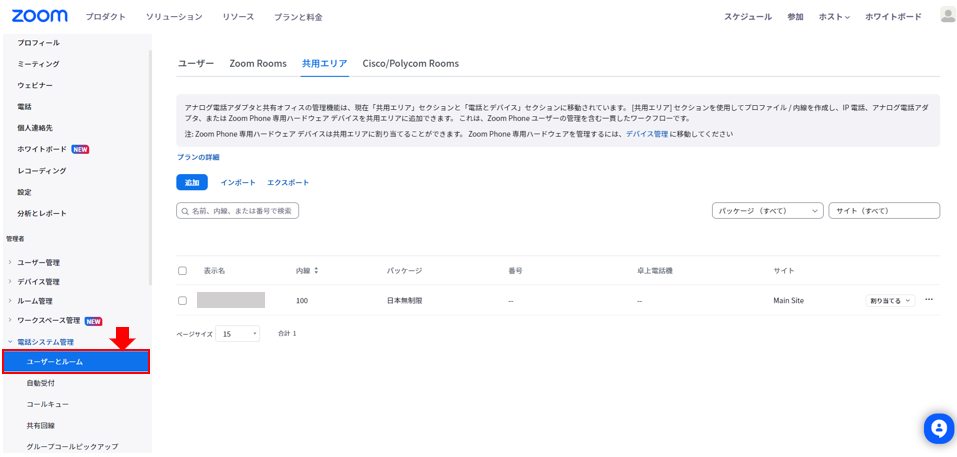The width and height of the screenshot is (957, 457).
Task: Open プロダクト in top navigation
Action: tap(106, 17)
